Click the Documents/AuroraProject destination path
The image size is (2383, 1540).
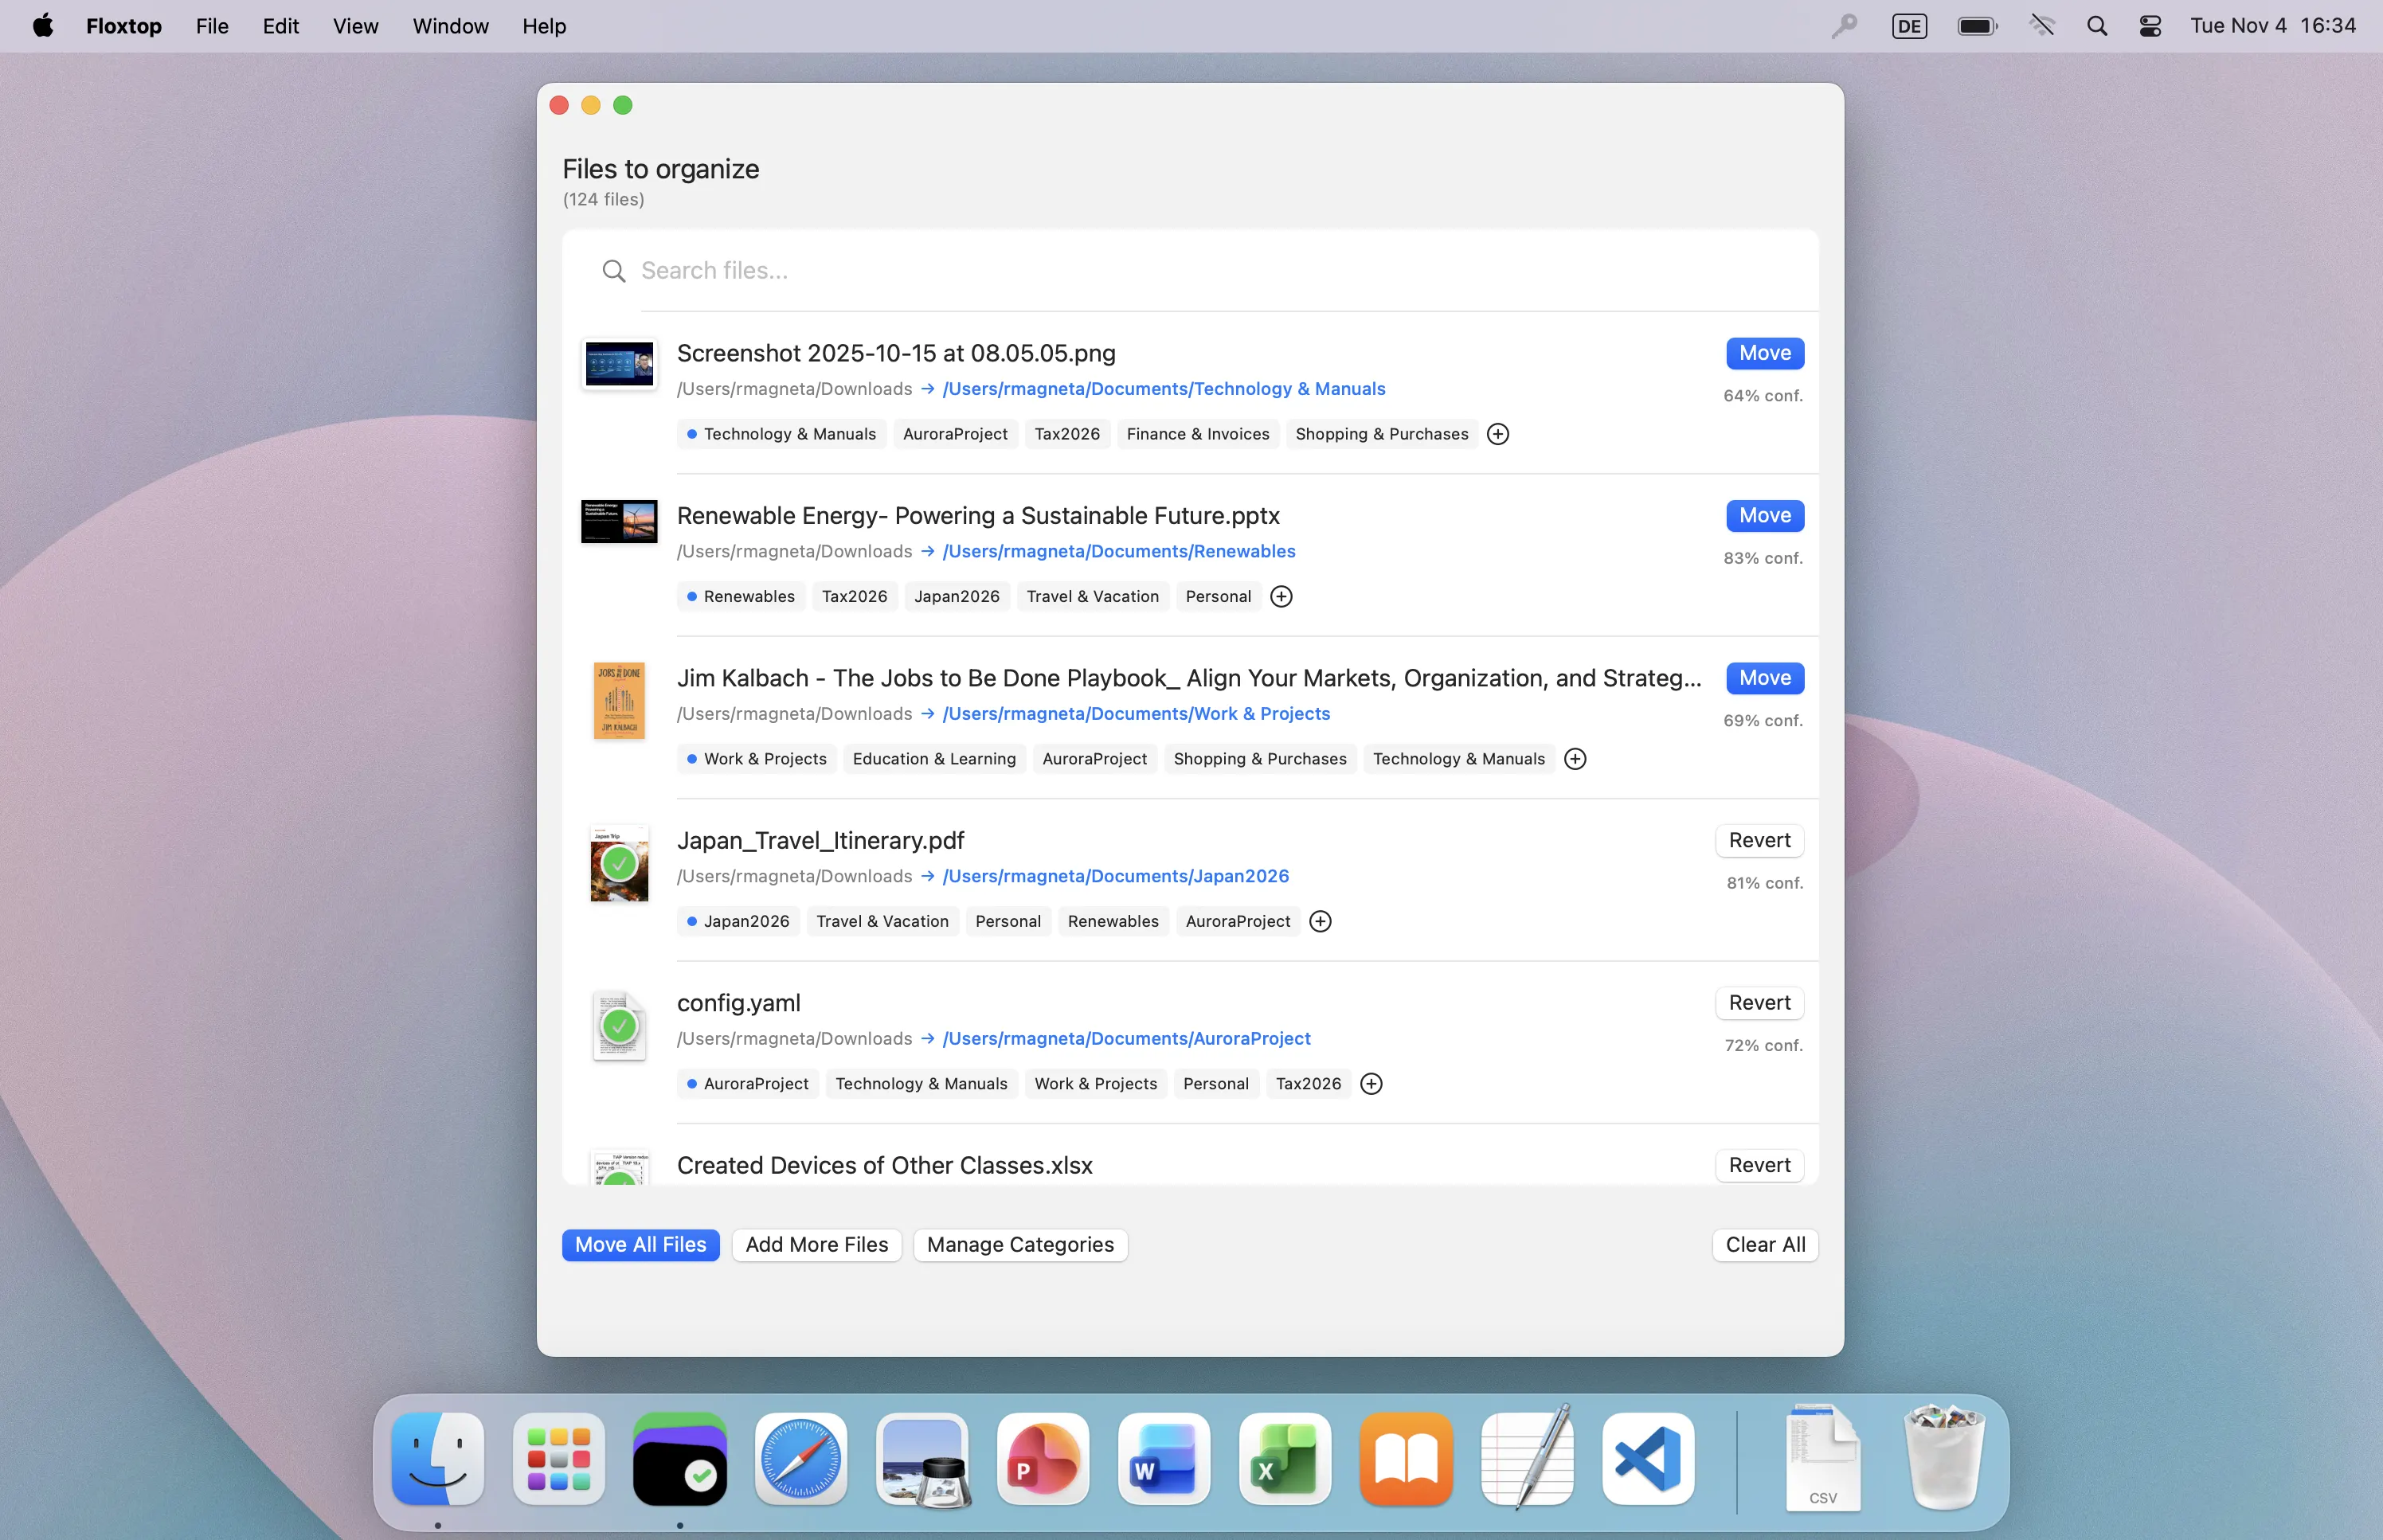pyautogui.click(x=1126, y=1039)
